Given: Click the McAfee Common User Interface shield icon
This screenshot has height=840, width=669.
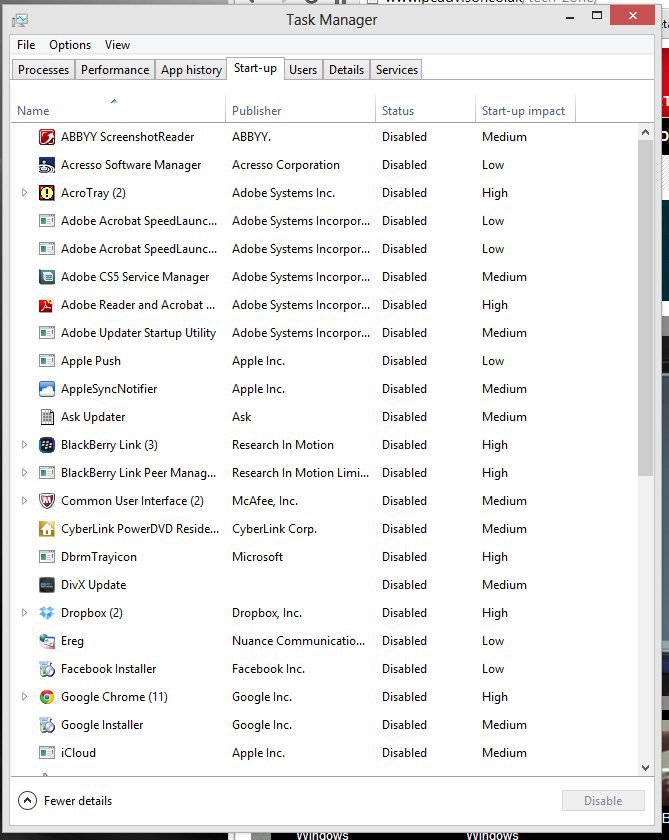Looking at the screenshot, I should [47, 501].
